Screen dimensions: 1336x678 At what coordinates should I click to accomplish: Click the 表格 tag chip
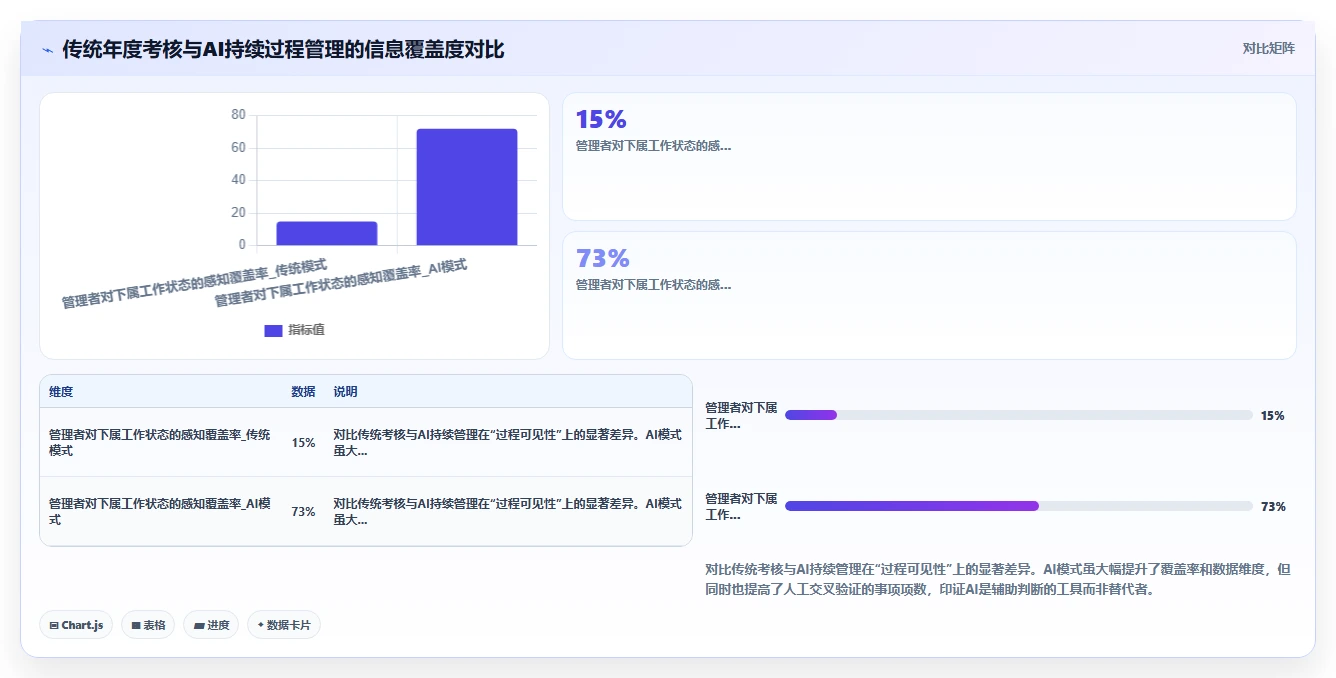(148, 625)
